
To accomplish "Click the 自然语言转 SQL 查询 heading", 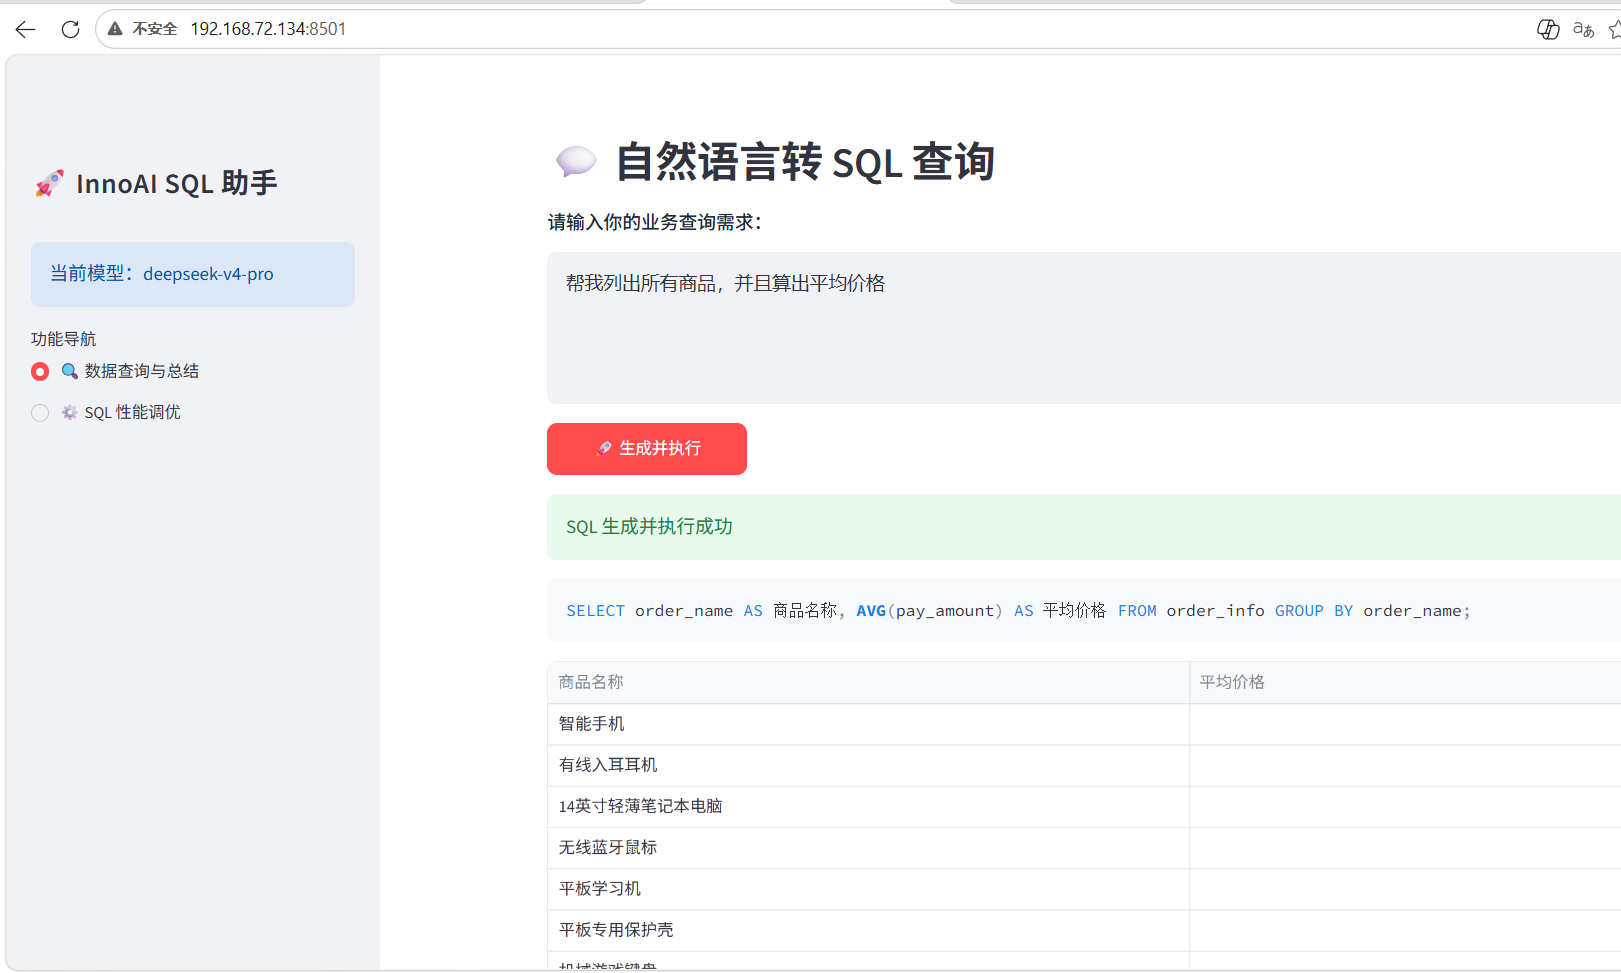I will pos(775,162).
